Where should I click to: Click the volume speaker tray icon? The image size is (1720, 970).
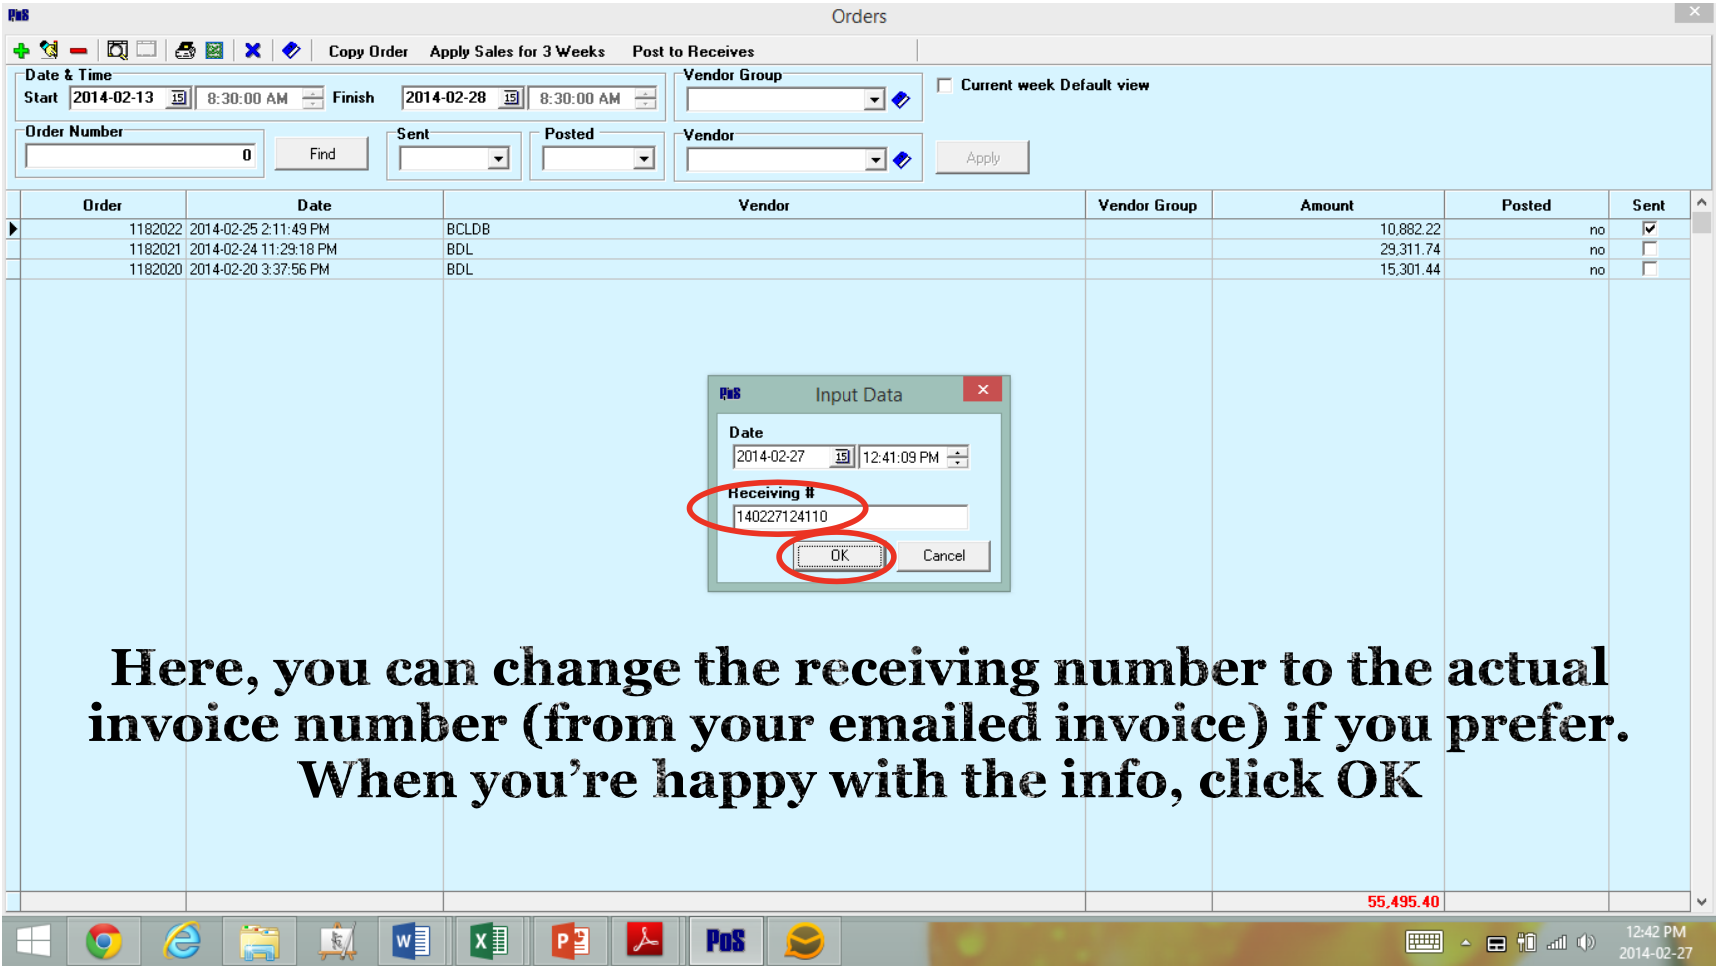[x=1586, y=942]
